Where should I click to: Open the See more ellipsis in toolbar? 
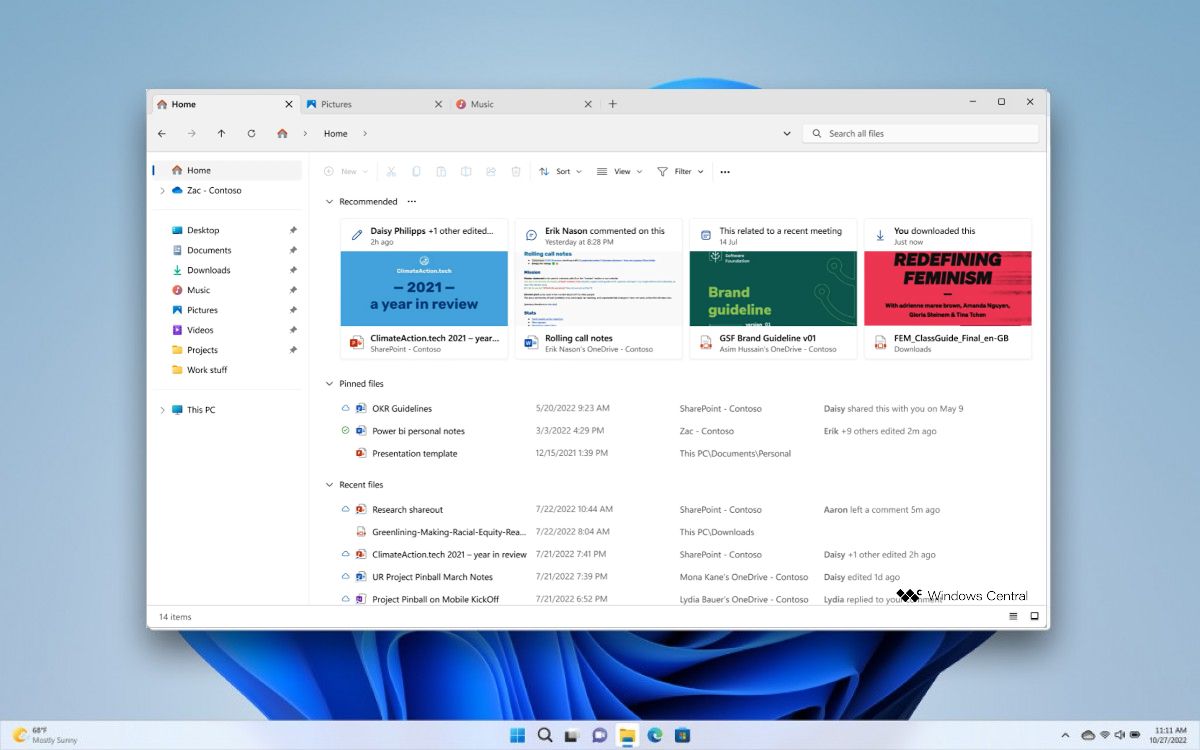725,172
